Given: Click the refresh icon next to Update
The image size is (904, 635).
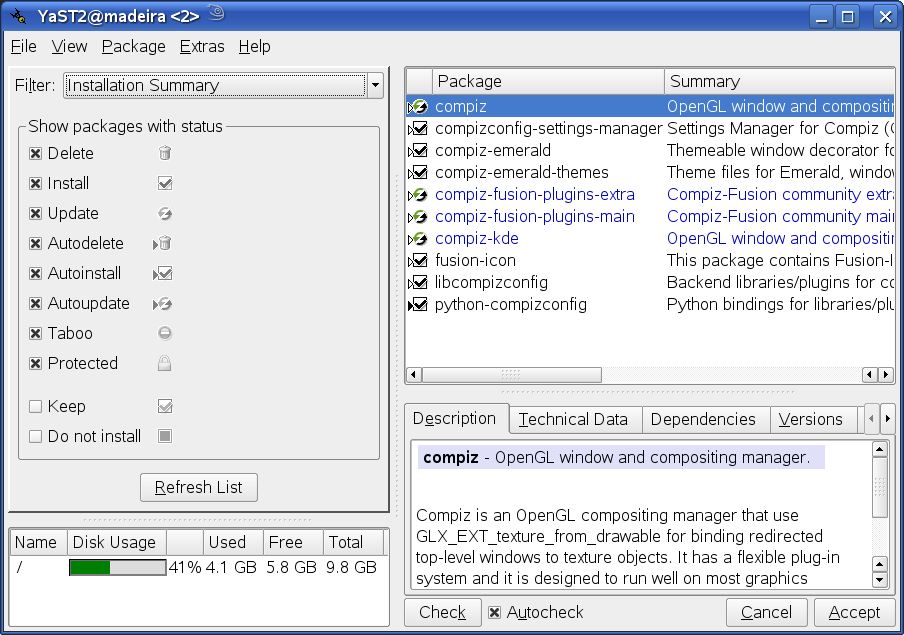Looking at the screenshot, I should click(165, 213).
